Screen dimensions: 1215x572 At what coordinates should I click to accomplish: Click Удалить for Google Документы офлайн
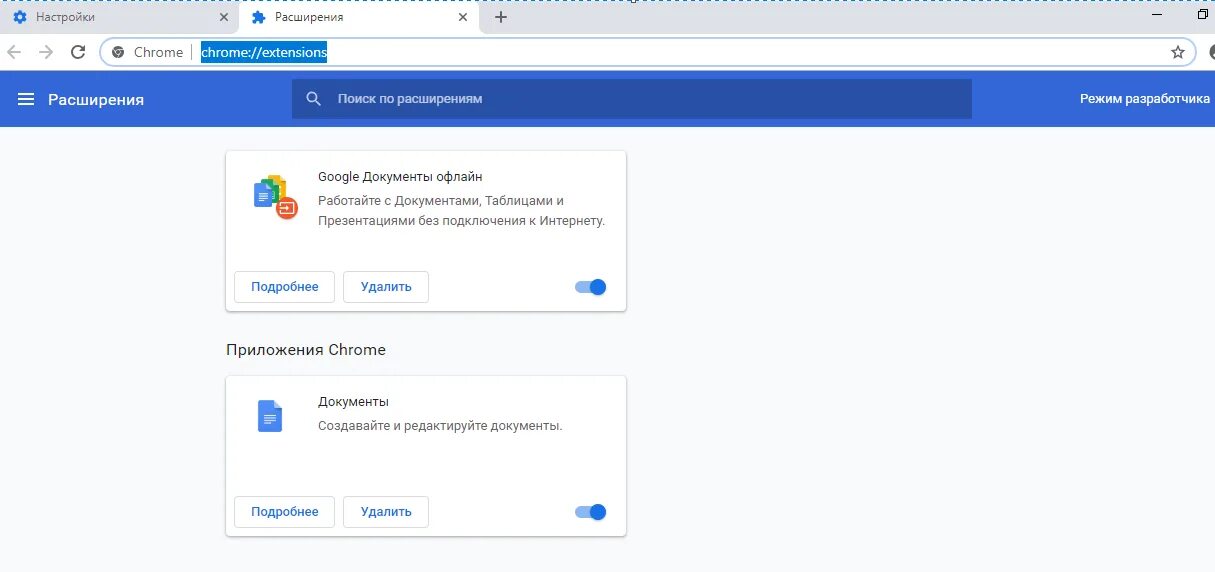click(x=386, y=287)
